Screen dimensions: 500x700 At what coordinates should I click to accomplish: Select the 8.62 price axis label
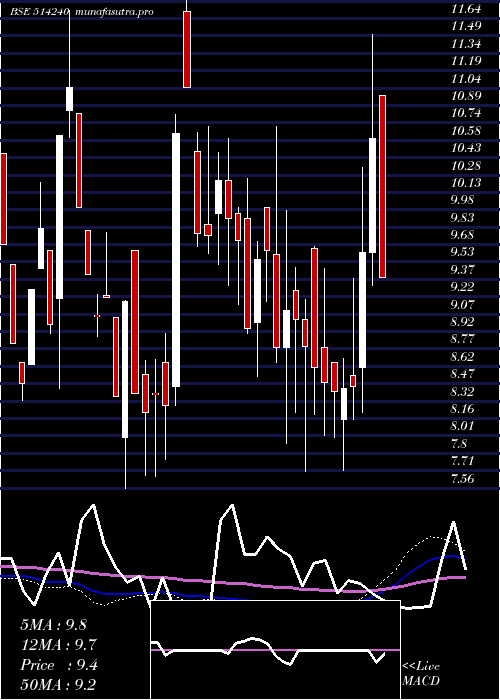pos(462,357)
